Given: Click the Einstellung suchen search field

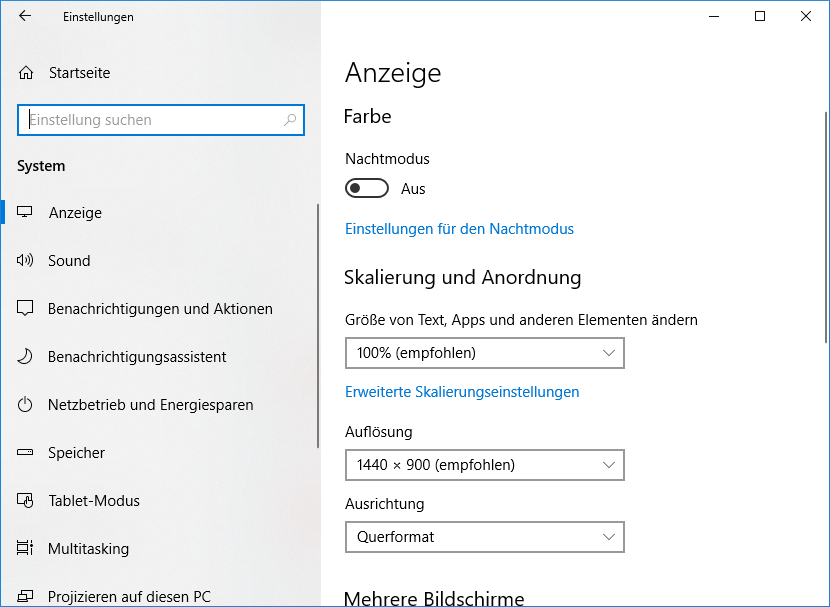Looking at the screenshot, I should click(161, 120).
